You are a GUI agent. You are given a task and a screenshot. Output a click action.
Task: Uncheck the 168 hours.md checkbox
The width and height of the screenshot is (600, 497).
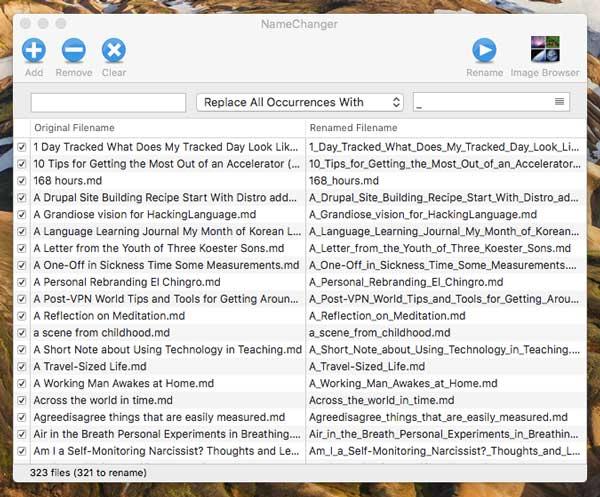[22, 181]
